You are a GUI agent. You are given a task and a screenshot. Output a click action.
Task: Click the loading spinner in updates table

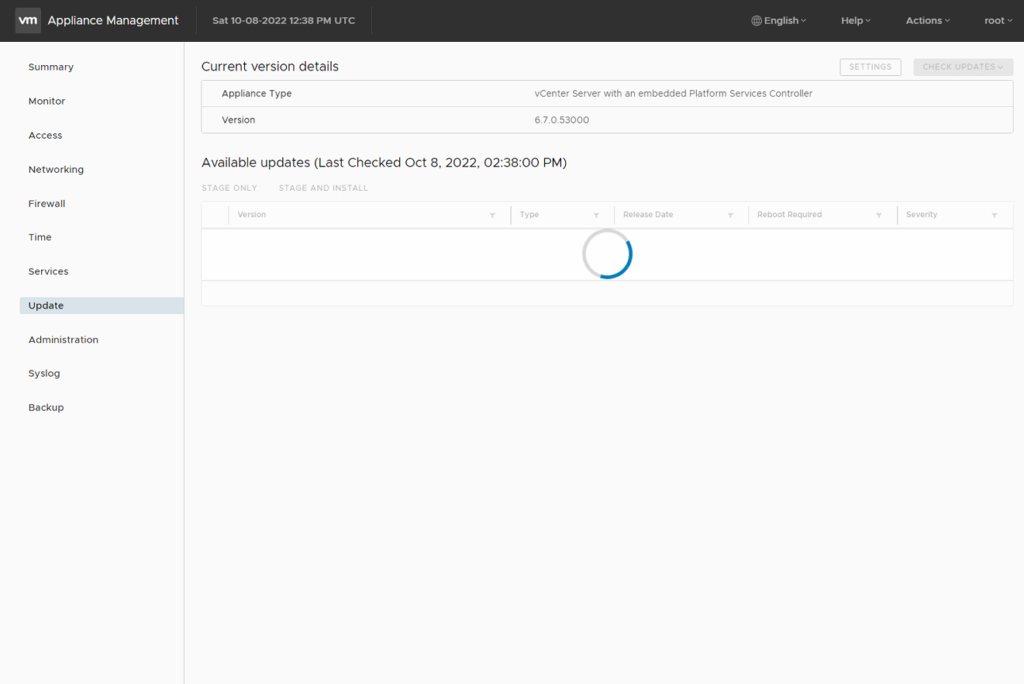[x=607, y=254]
